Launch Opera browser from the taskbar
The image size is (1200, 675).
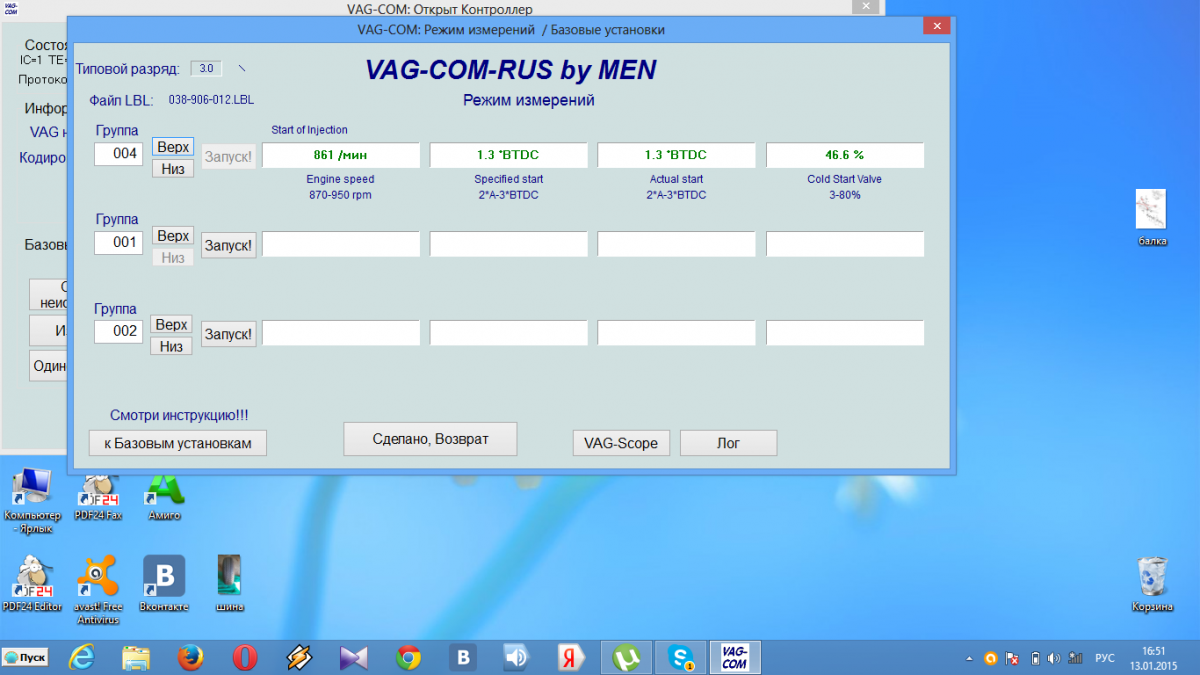pyautogui.click(x=245, y=657)
